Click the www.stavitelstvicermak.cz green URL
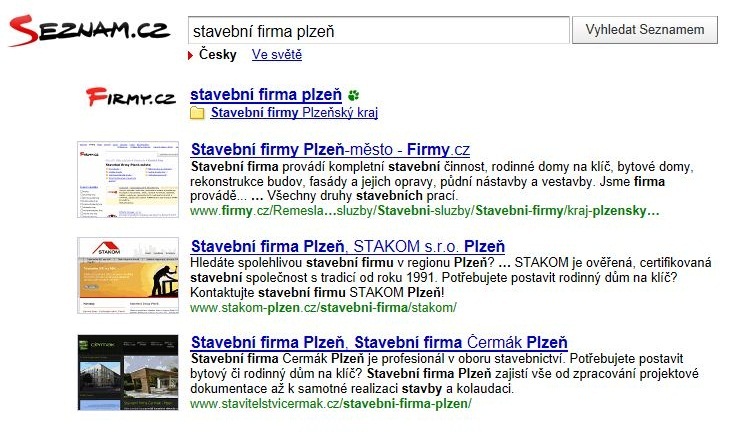The width and height of the screenshot is (730, 441). point(331,403)
